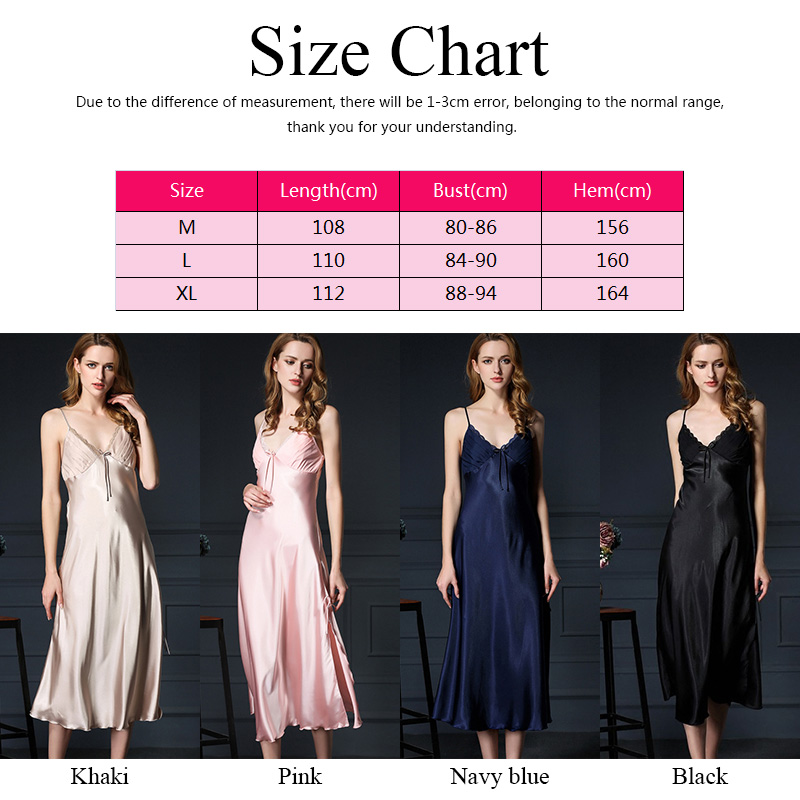The width and height of the screenshot is (800, 800).
Task: Click the Bust(cm) column header
Action: click(x=470, y=191)
